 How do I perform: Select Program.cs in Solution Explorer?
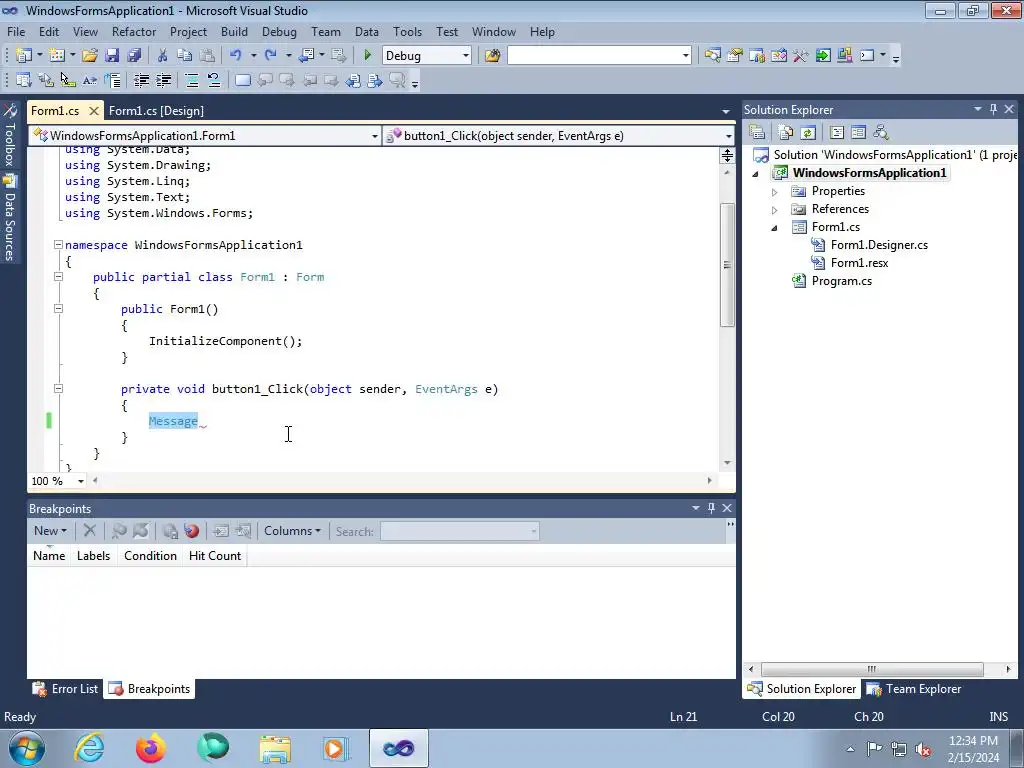pos(841,281)
